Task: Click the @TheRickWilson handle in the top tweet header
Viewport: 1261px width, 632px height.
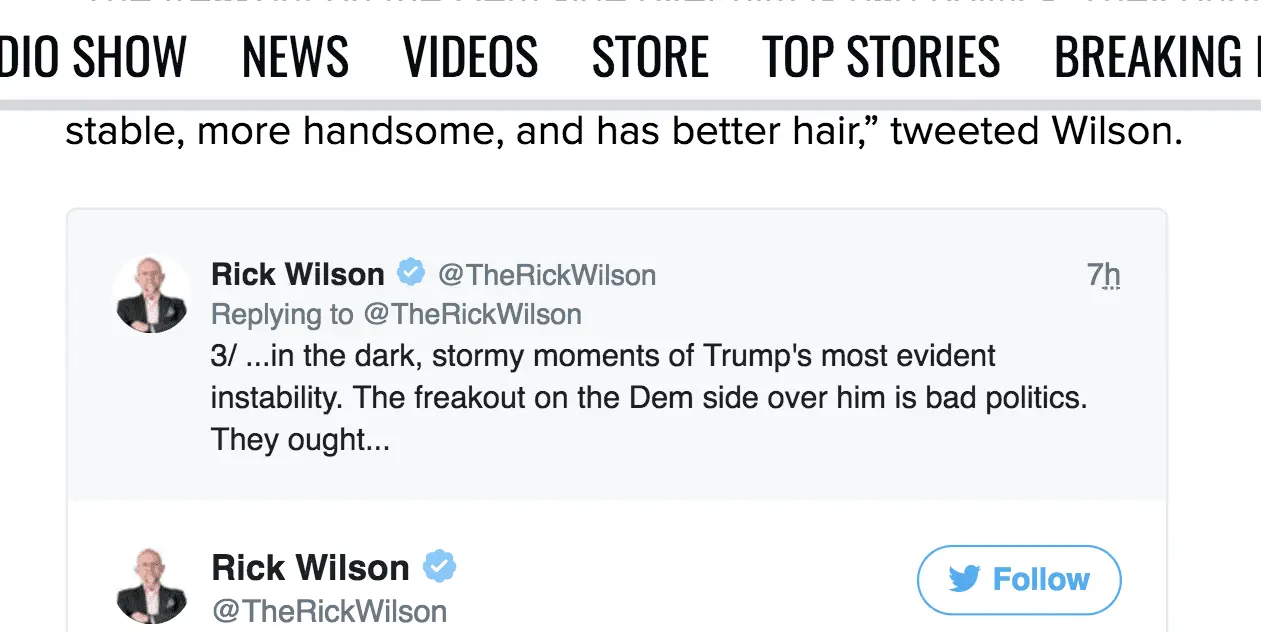Action: click(547, 275)
